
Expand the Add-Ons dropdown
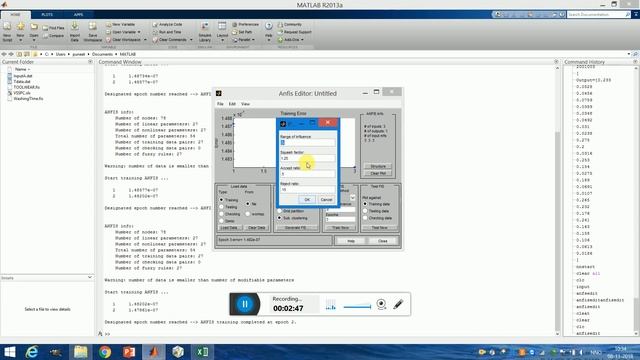(302, 40)
